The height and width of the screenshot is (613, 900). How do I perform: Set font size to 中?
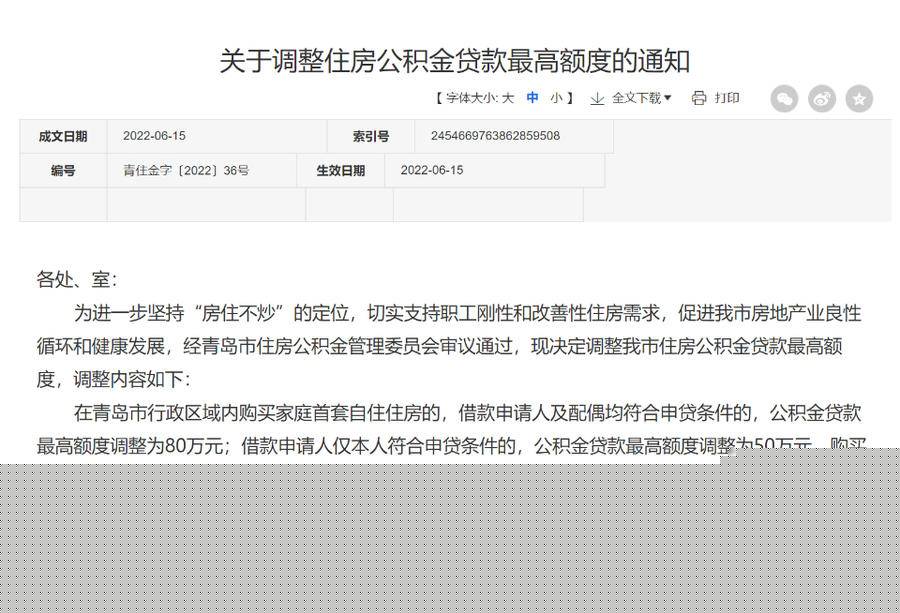click(x=533, y=98)
